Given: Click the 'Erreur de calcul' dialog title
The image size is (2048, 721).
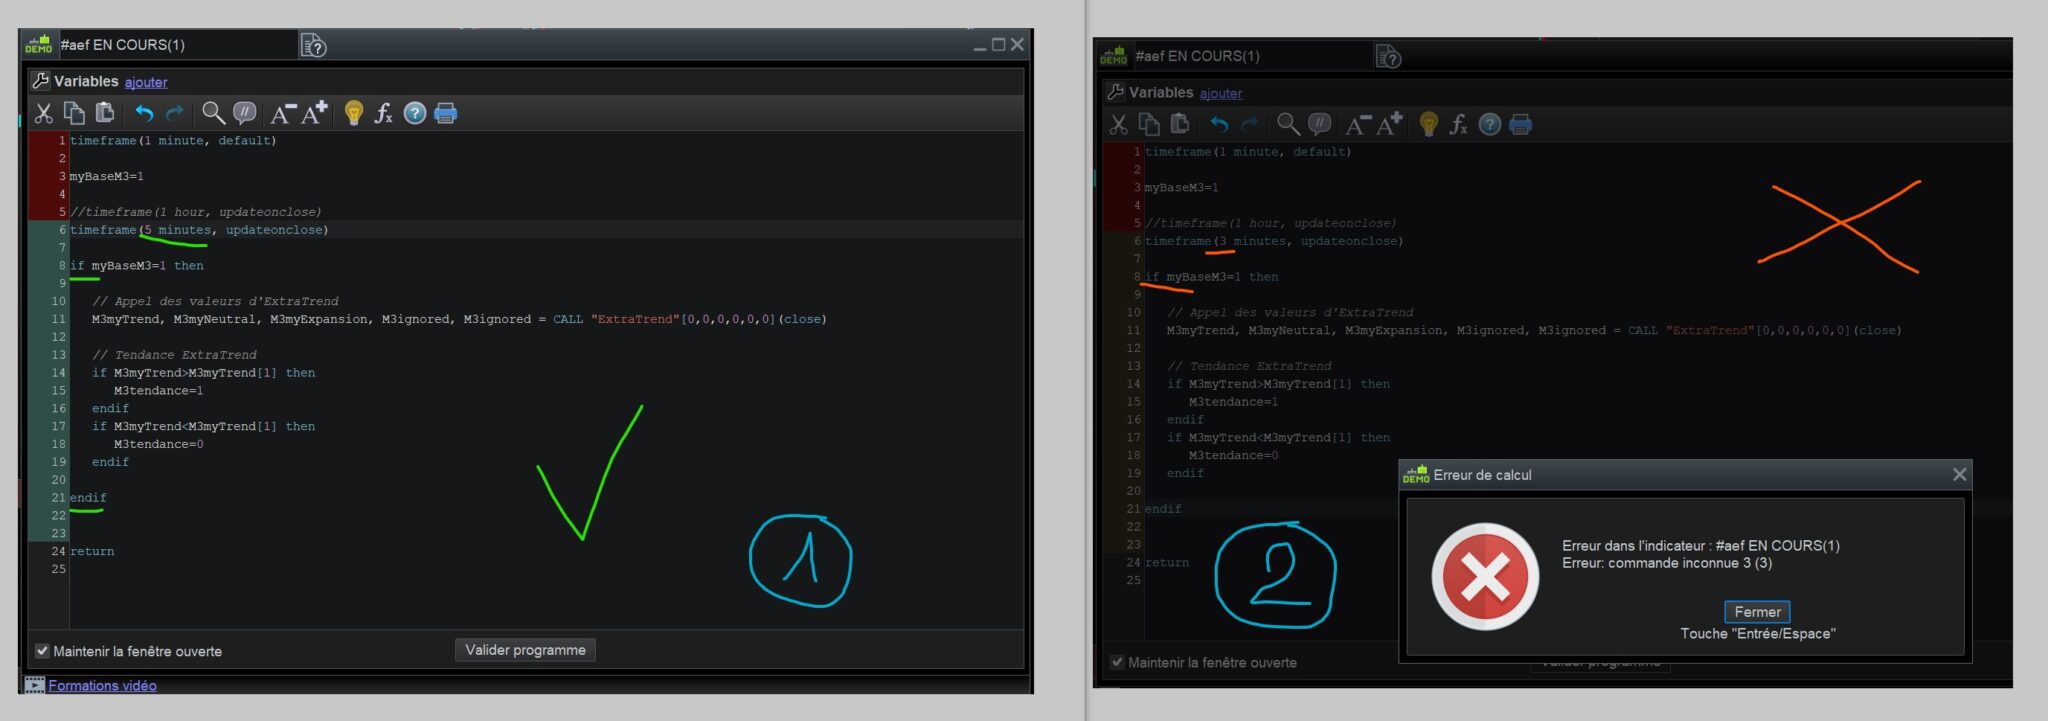Looking at the screenshot, I should [x=1482, y=475].
